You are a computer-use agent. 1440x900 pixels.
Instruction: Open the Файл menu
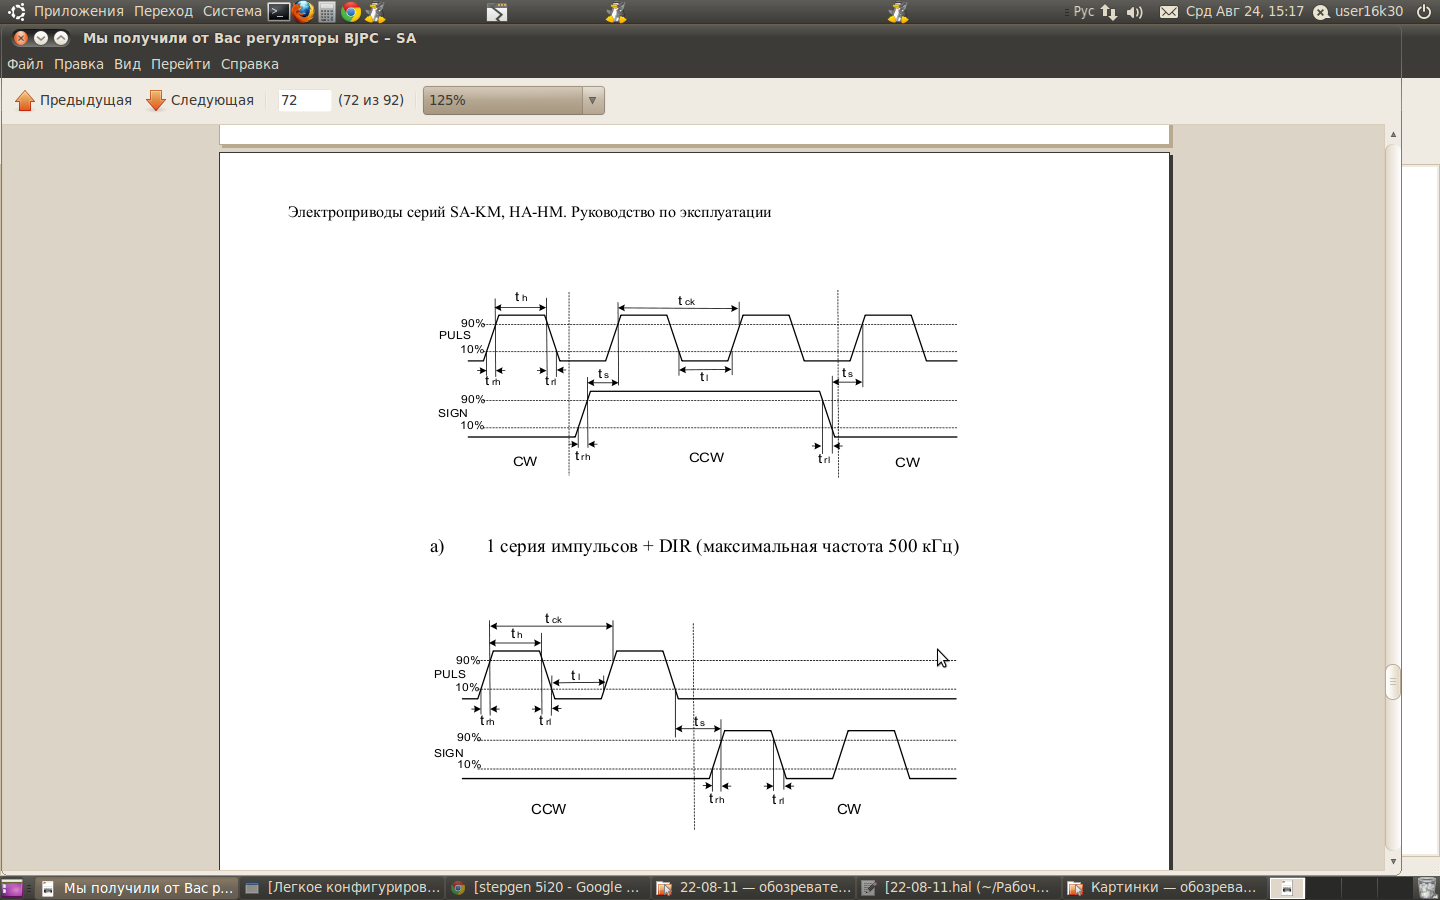pyautogui.click(x=25, y=64)
